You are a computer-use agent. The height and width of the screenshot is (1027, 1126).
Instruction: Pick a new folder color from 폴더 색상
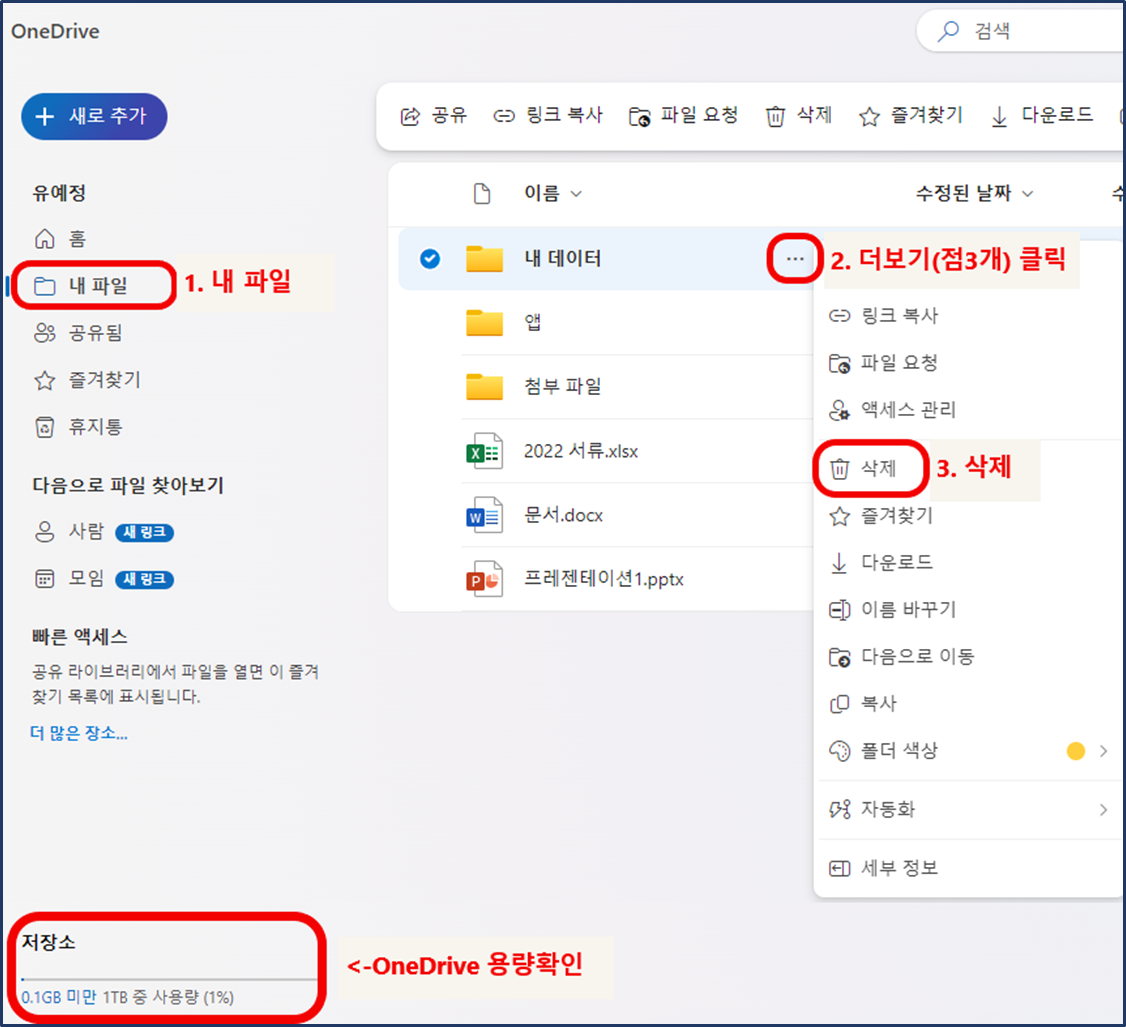pos(1076,751)
